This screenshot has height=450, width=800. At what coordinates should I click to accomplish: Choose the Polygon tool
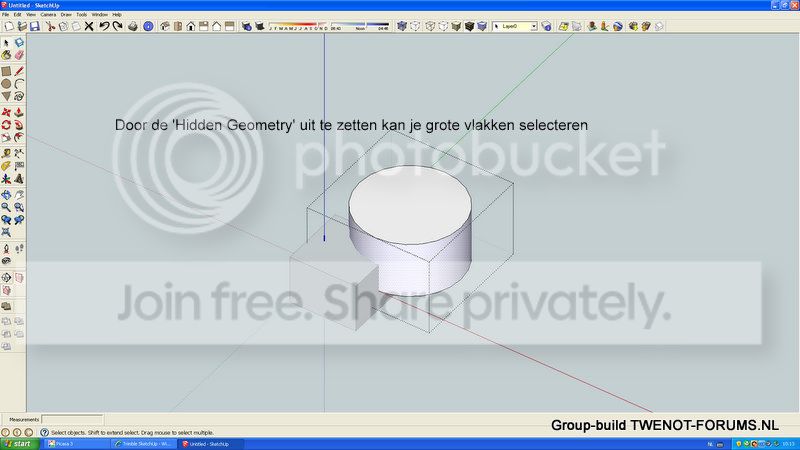pos(6,96)
